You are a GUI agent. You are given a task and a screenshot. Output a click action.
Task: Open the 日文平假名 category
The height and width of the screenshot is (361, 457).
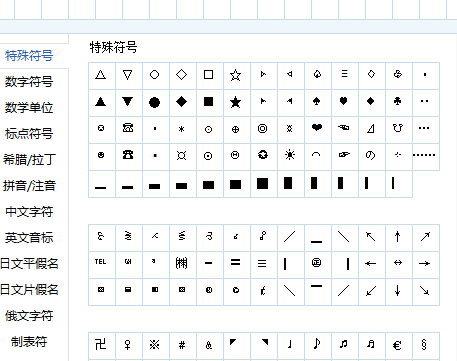pyautogui.click(x=29, y=264)
